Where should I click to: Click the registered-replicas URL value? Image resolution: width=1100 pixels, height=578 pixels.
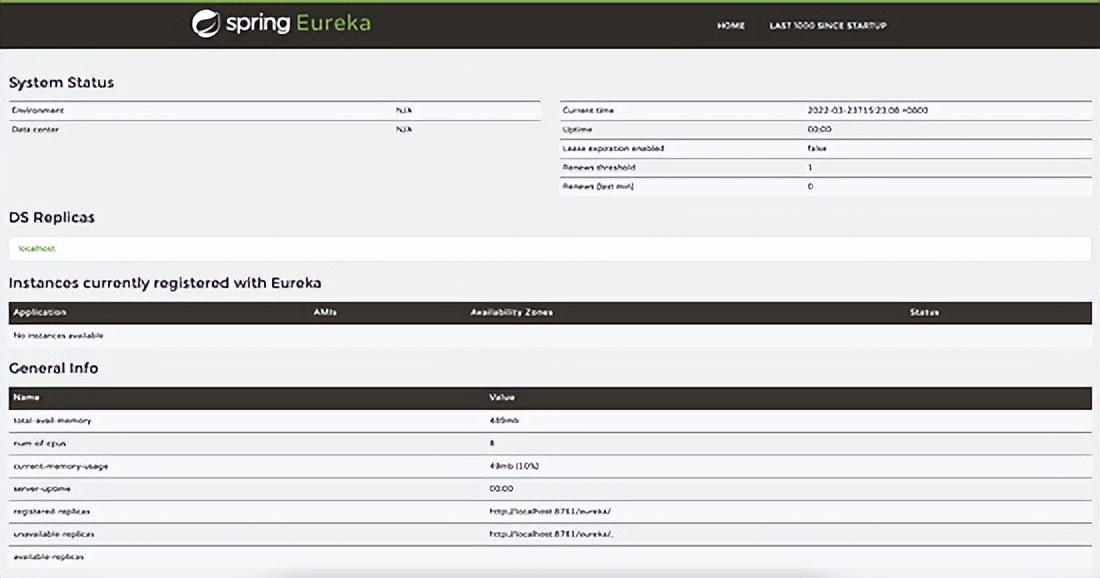[x=550, y=511]
